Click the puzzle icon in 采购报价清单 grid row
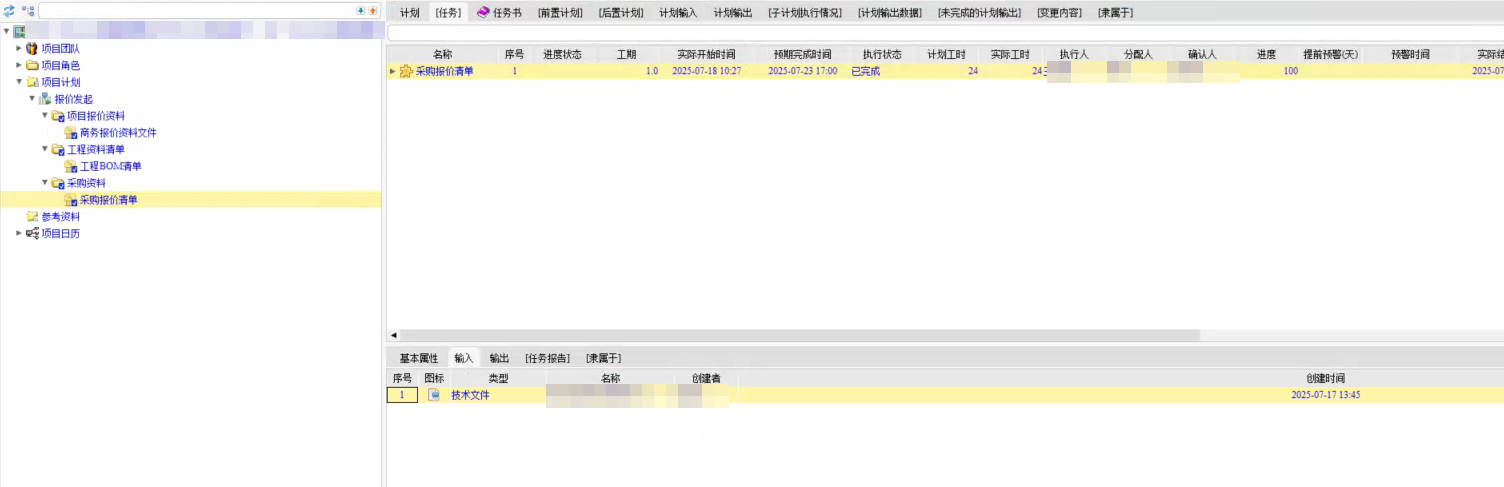 pyautogui.click(x=406, y=71)
